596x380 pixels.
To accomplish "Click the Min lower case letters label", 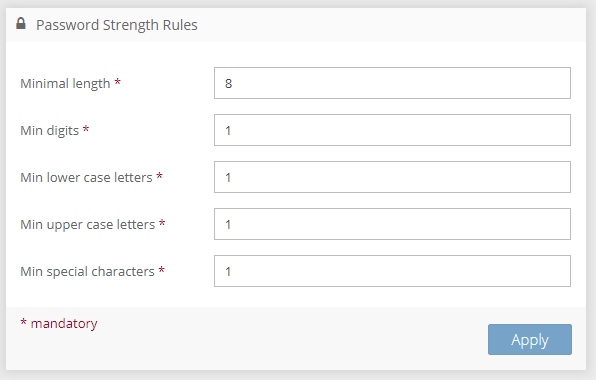I will click(86, 177).
